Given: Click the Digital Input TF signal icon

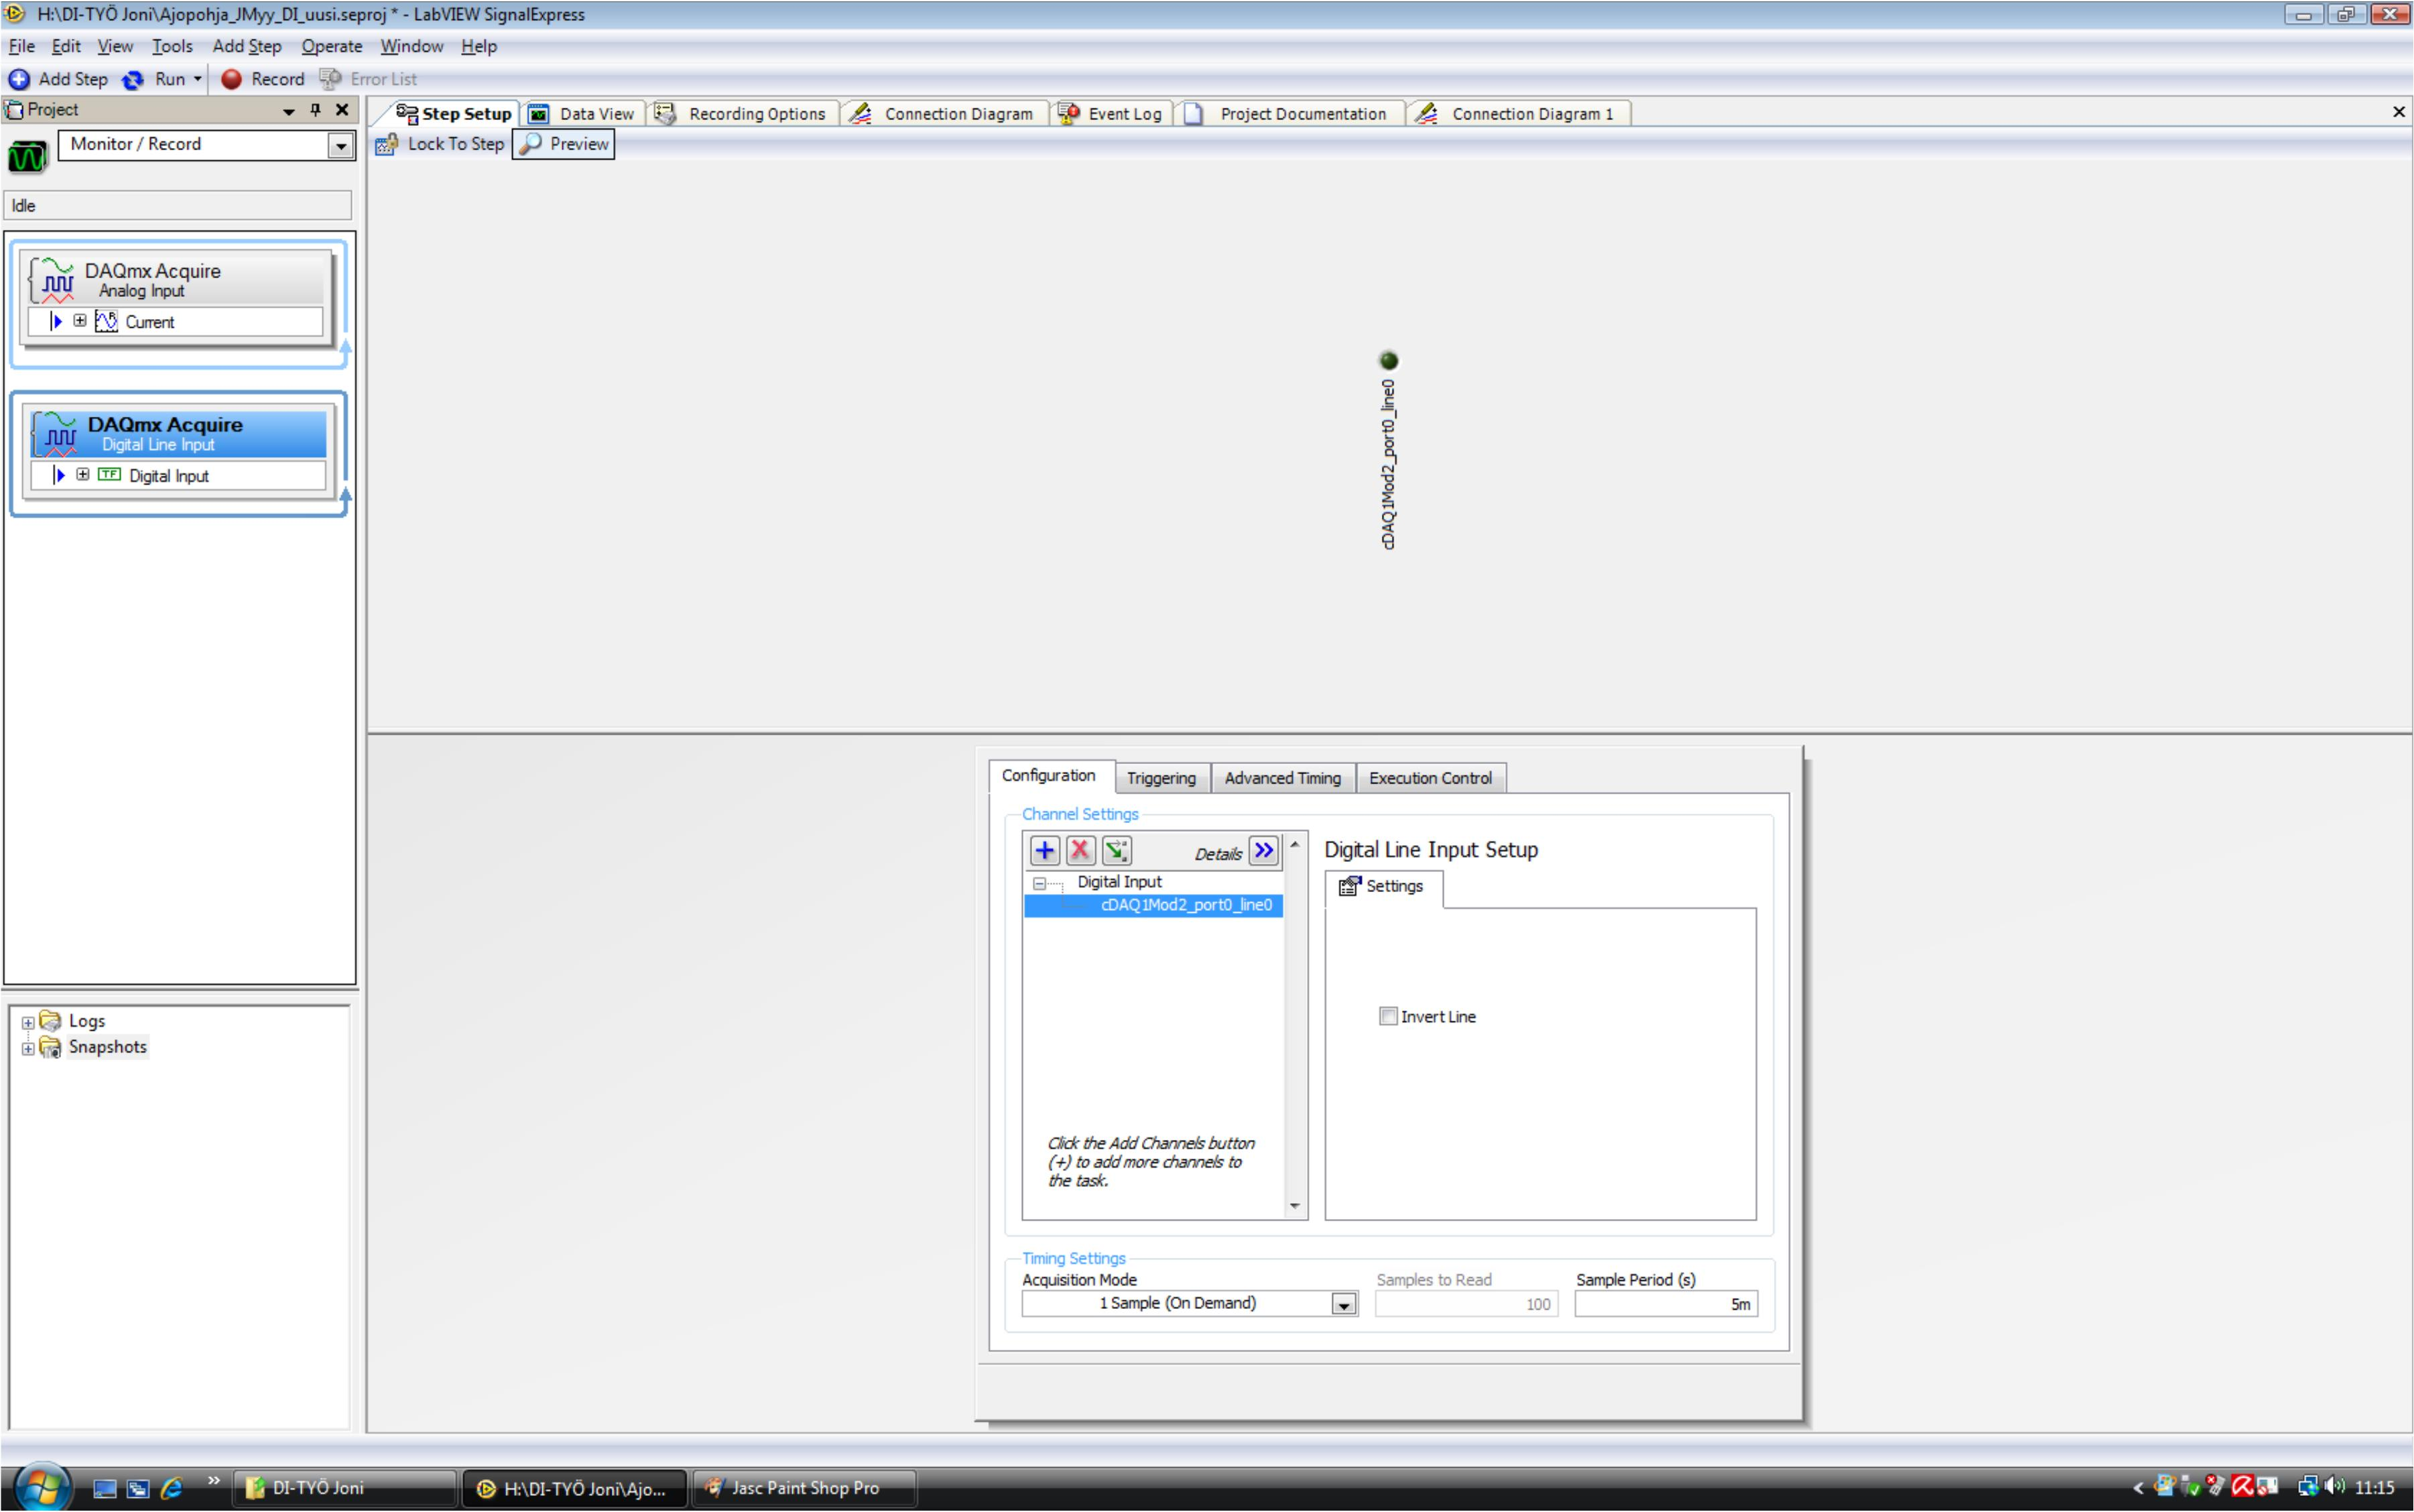Looking at the screenshot, I should [109, 475].
